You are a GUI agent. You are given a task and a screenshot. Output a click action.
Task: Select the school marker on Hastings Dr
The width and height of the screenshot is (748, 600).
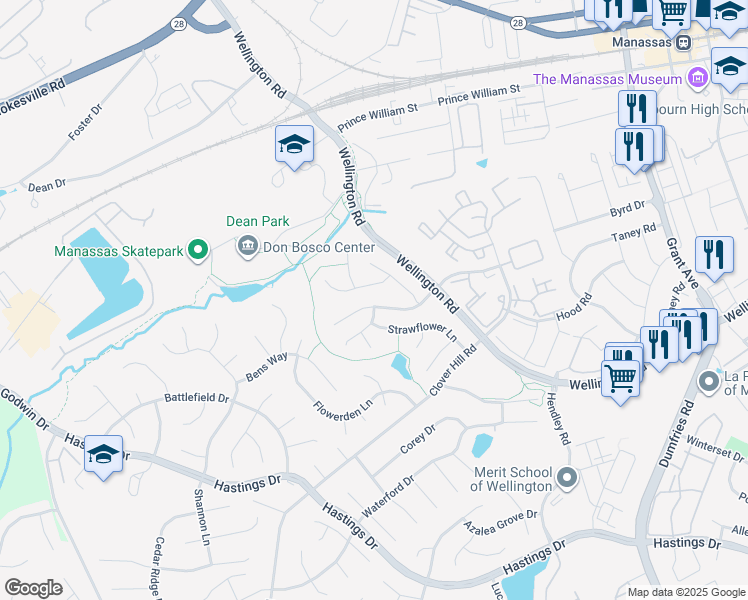pyautogui.click(x=104, y=455)
